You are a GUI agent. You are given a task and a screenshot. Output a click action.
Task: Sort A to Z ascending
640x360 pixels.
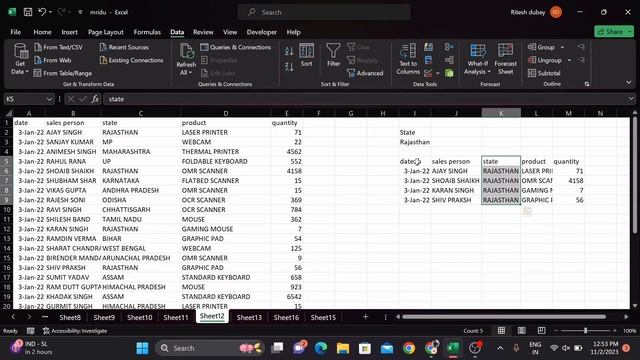click(289, 51)
